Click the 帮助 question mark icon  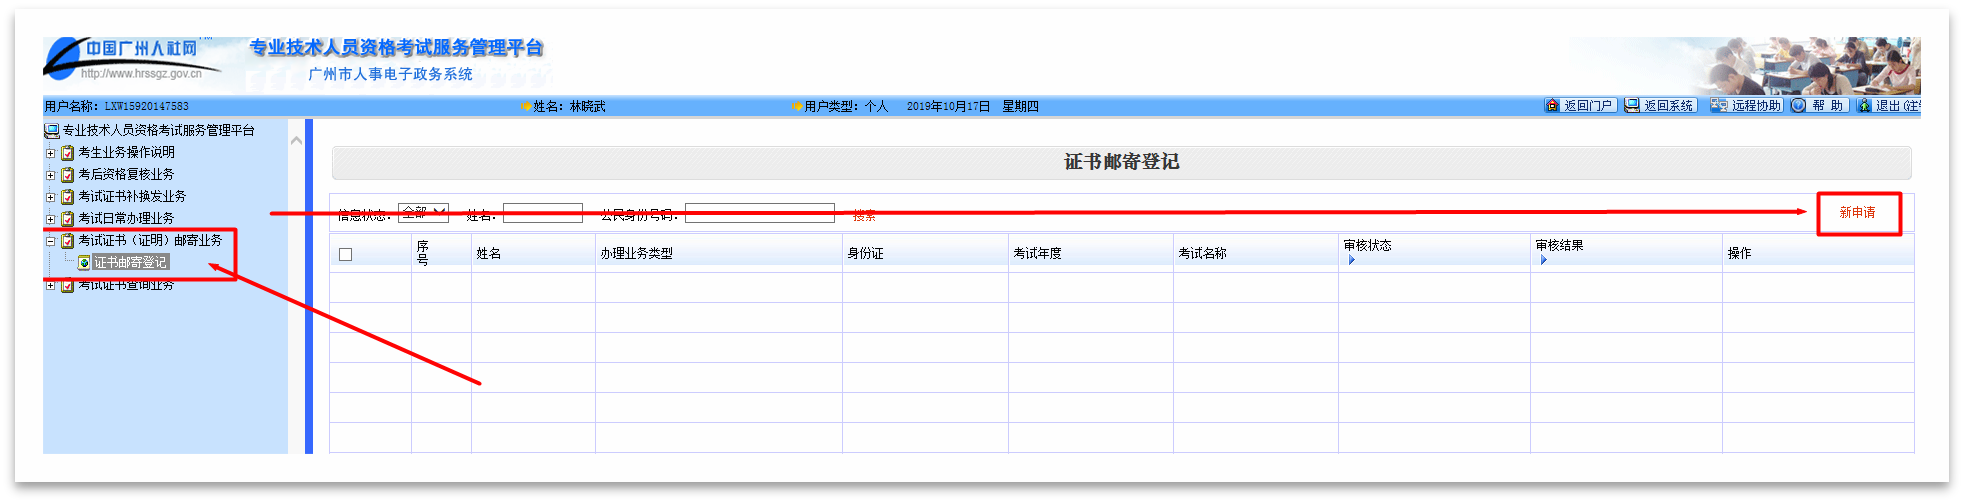1799,105
